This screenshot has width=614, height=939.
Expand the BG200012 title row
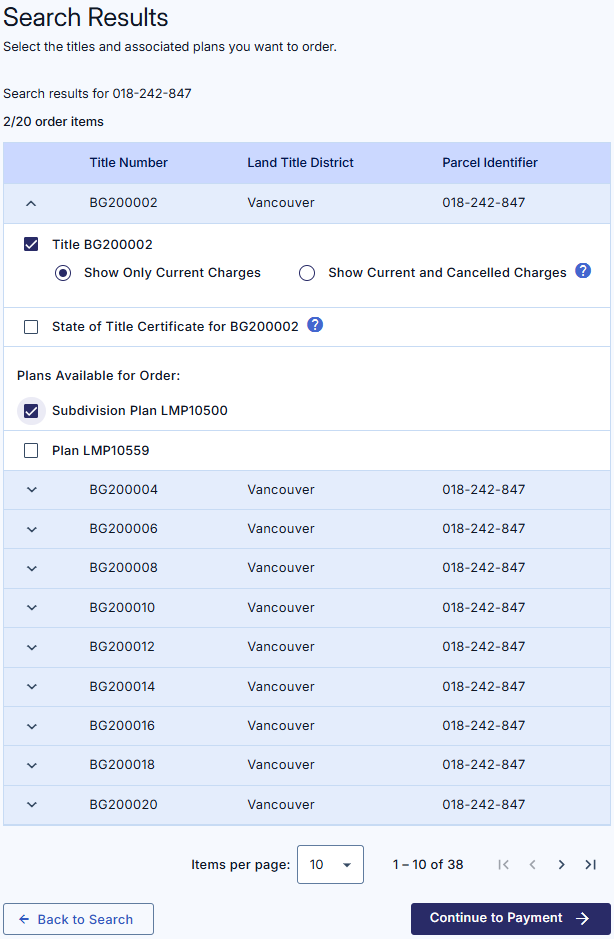click(x=31, y=647)
